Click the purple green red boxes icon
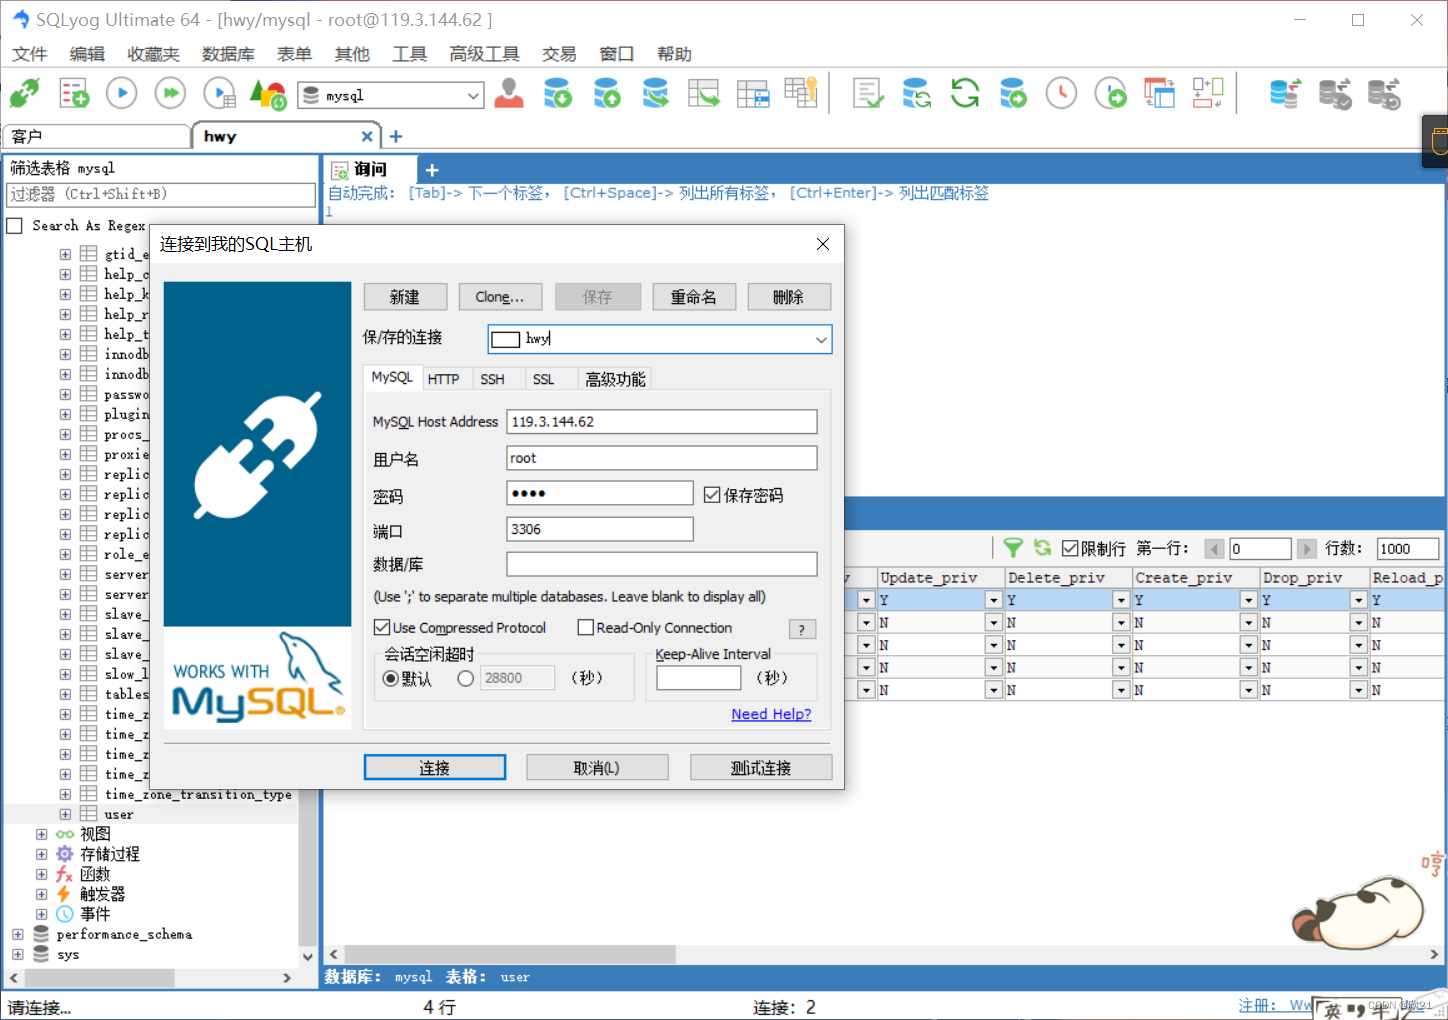Viewport: 1448px width, 1020px height. pos(1208,94)
